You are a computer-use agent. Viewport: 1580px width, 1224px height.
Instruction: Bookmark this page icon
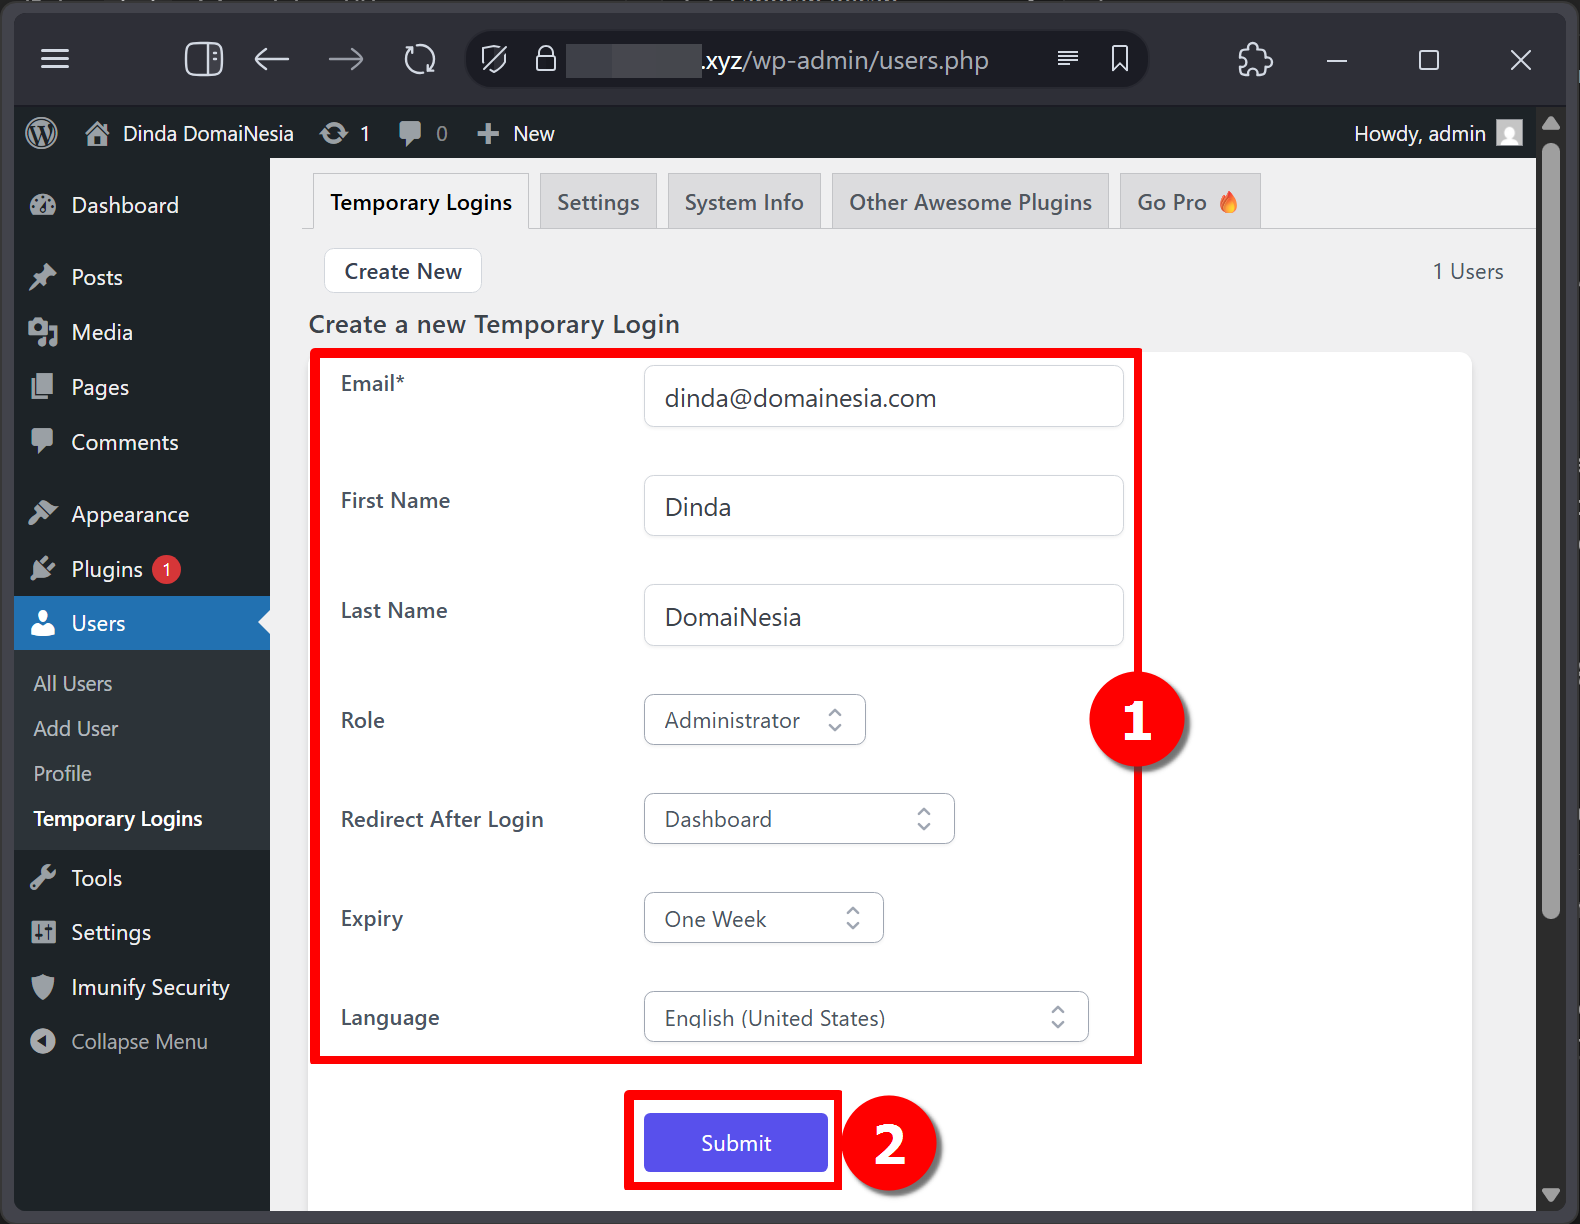pos(1120,58)
